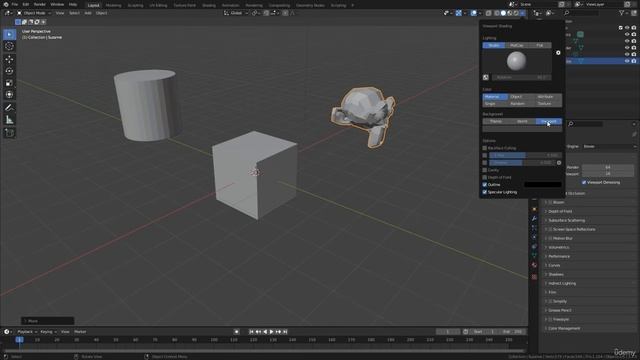Switch to Wireframe viewport shading
Screen dimensions: 640x360
coord(497,13)
